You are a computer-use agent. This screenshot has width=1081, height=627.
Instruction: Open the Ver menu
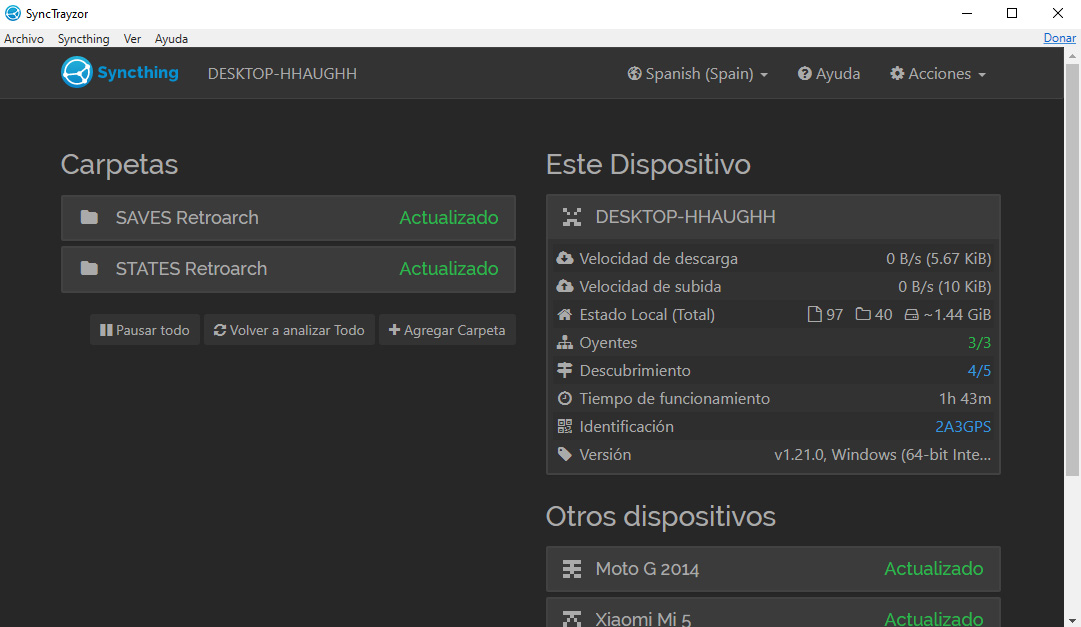[132, 39]
